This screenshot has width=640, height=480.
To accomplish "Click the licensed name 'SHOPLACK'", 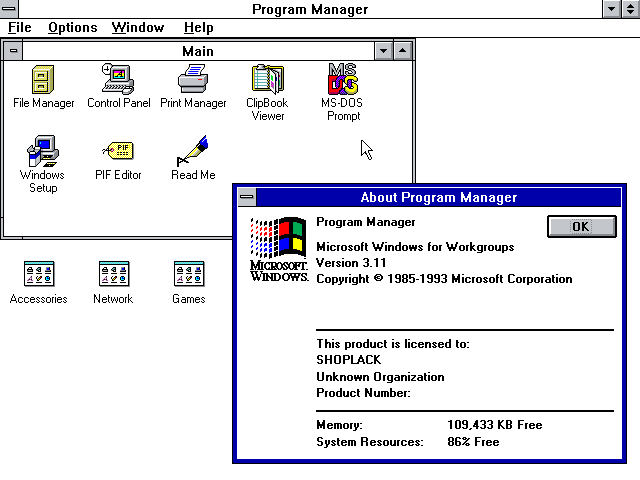I will 349,360.
